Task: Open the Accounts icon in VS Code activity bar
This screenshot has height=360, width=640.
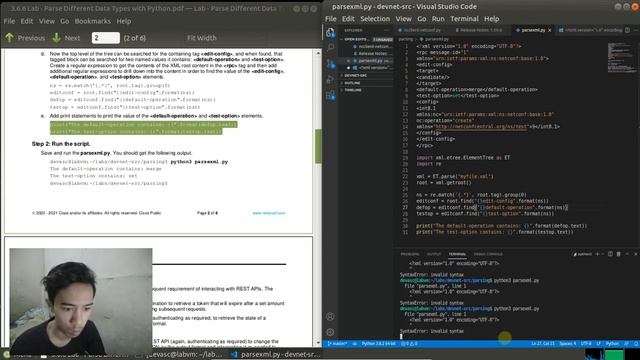Action: [x=330, y=316]
